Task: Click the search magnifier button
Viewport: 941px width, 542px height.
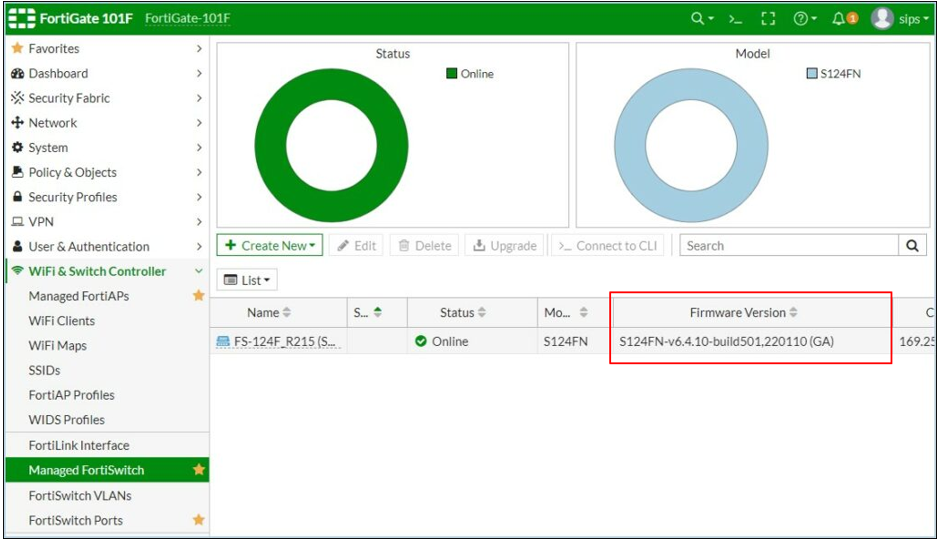Action: coord(912,245)
